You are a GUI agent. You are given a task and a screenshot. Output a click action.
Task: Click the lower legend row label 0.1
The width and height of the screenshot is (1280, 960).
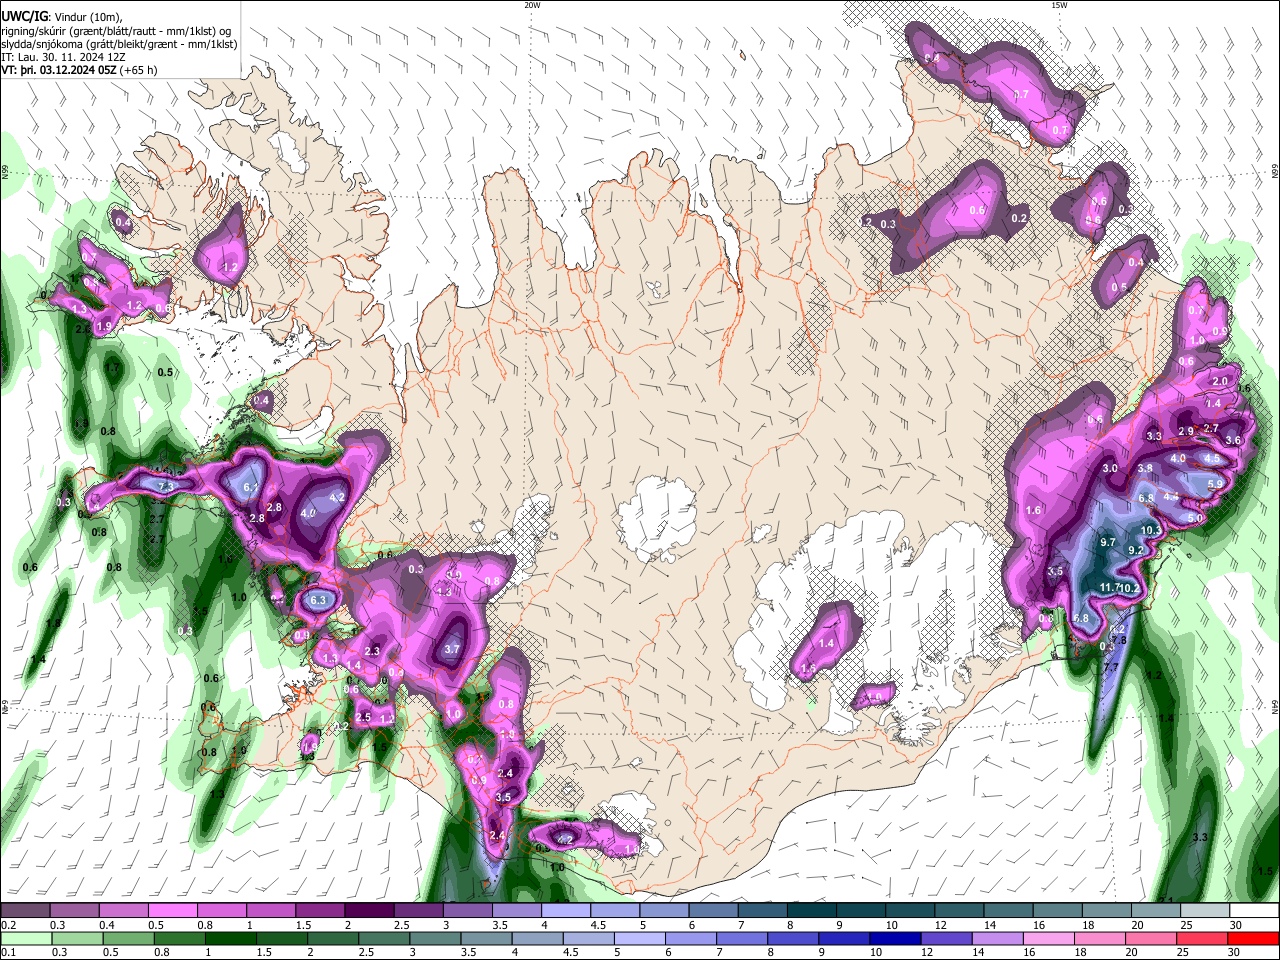[9, 953]
